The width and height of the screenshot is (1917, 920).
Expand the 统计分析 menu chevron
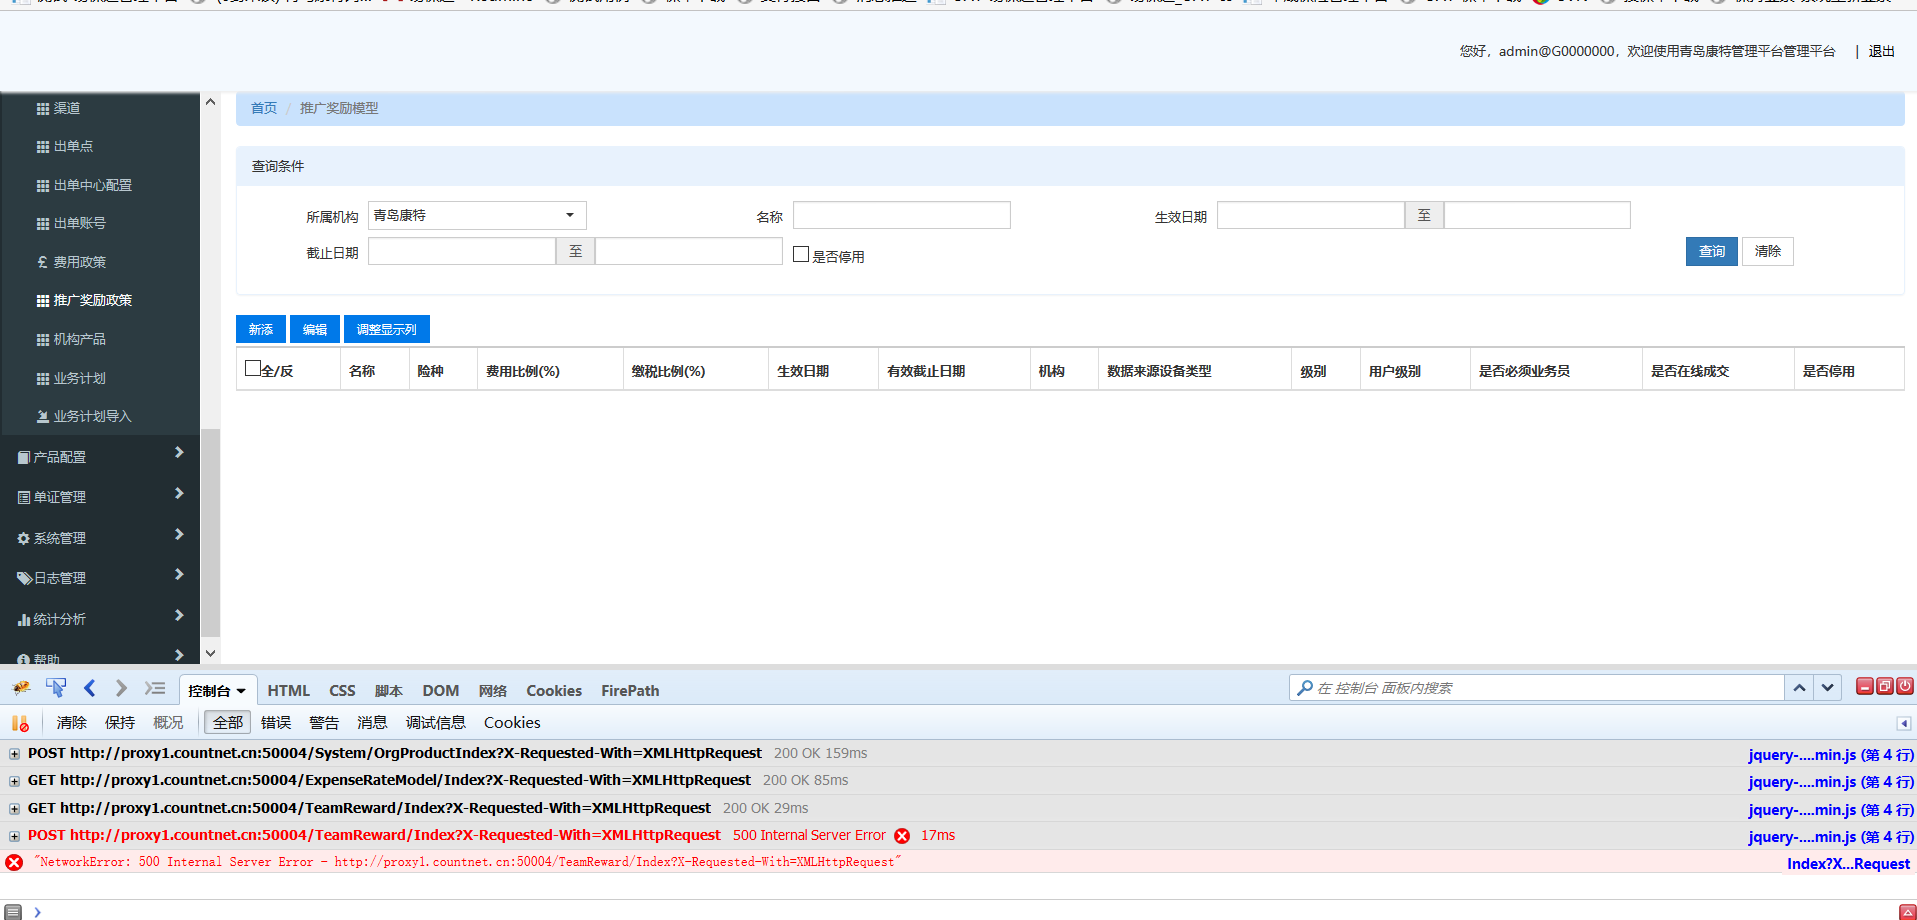click(179, 615)
